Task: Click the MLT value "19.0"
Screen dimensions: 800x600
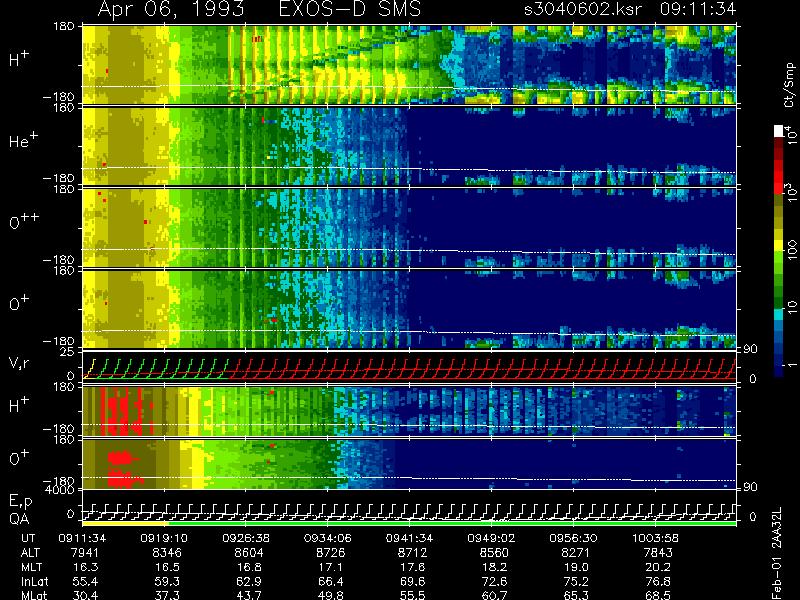Action: coord(576,567)
